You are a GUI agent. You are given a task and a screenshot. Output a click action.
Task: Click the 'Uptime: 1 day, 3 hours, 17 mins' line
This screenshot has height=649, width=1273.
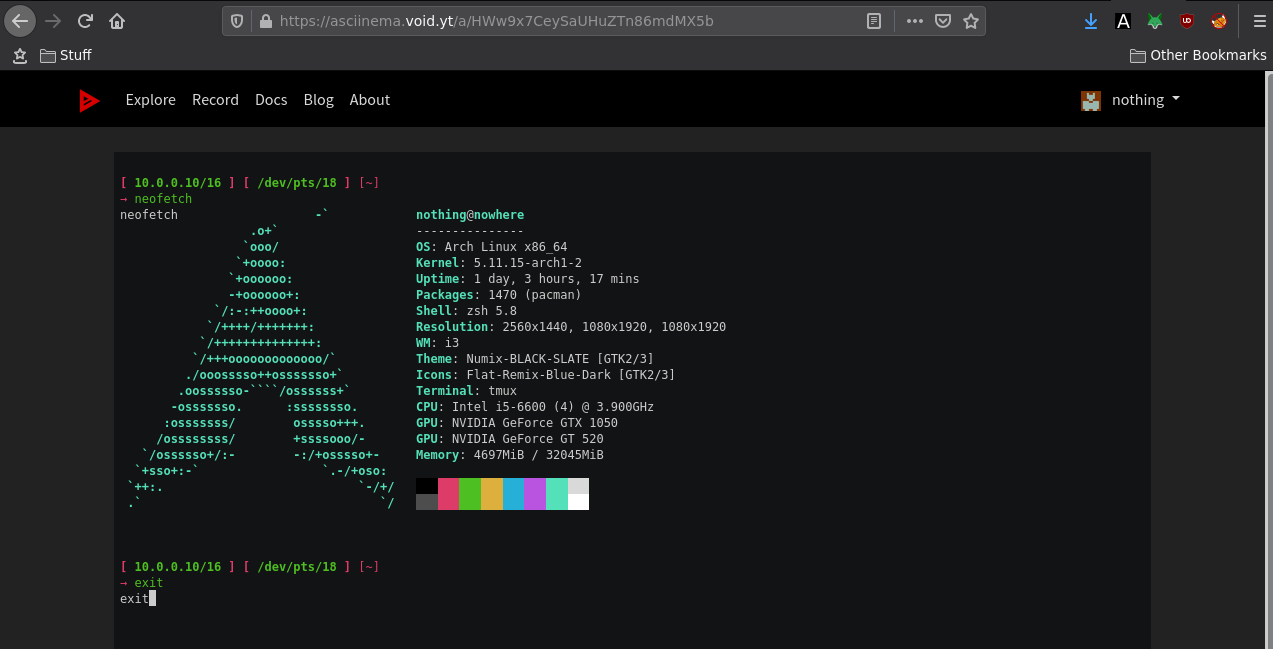click(528, 279)
